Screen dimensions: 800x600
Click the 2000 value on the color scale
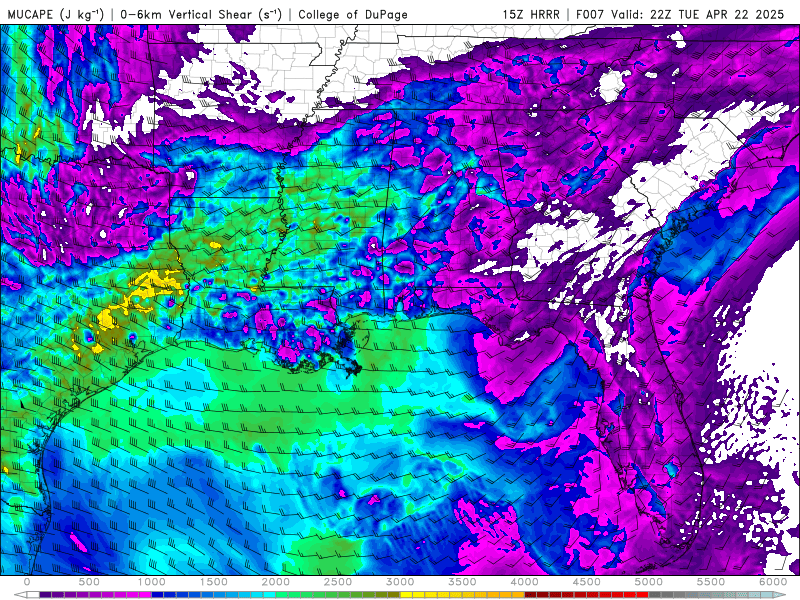tap(276, 582)
